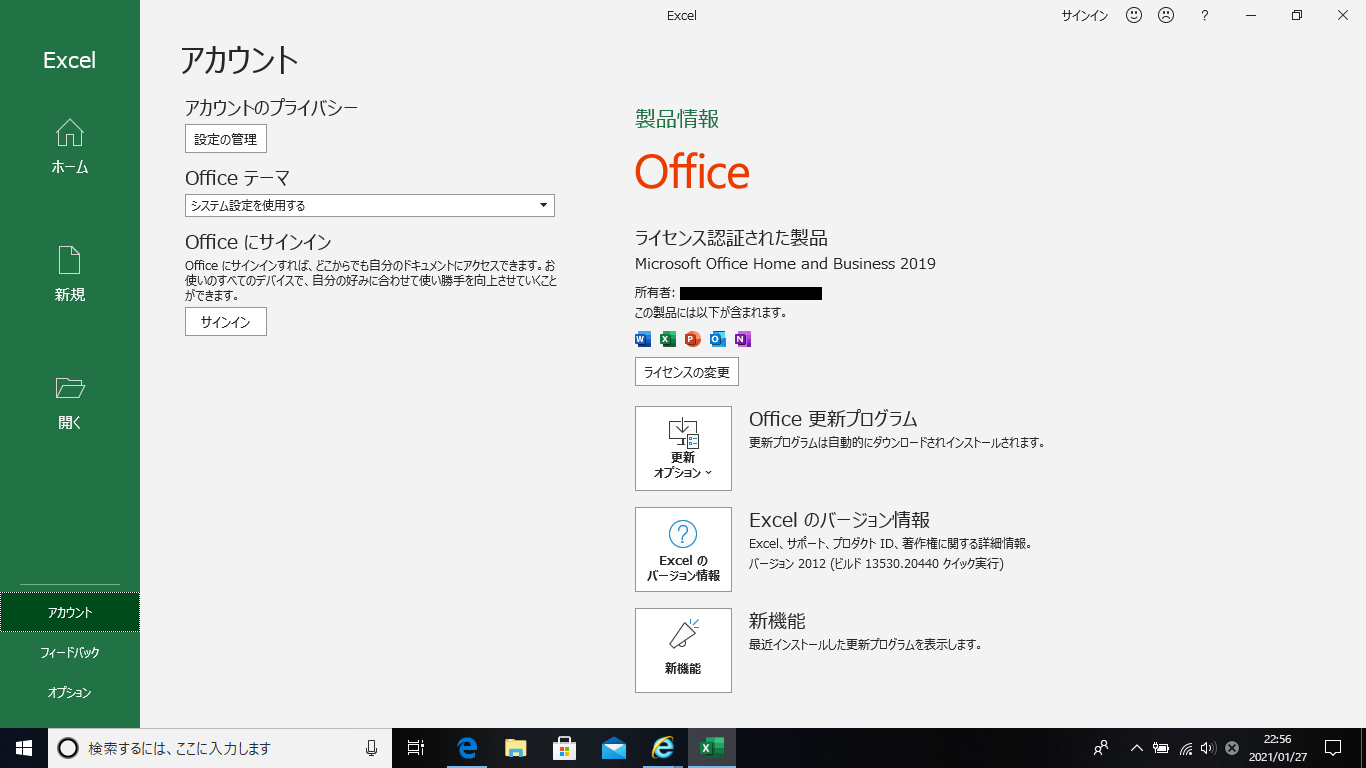Click the Office logo text
Viewport: 1366px width, 768px height.
click(x=692, y=172)
